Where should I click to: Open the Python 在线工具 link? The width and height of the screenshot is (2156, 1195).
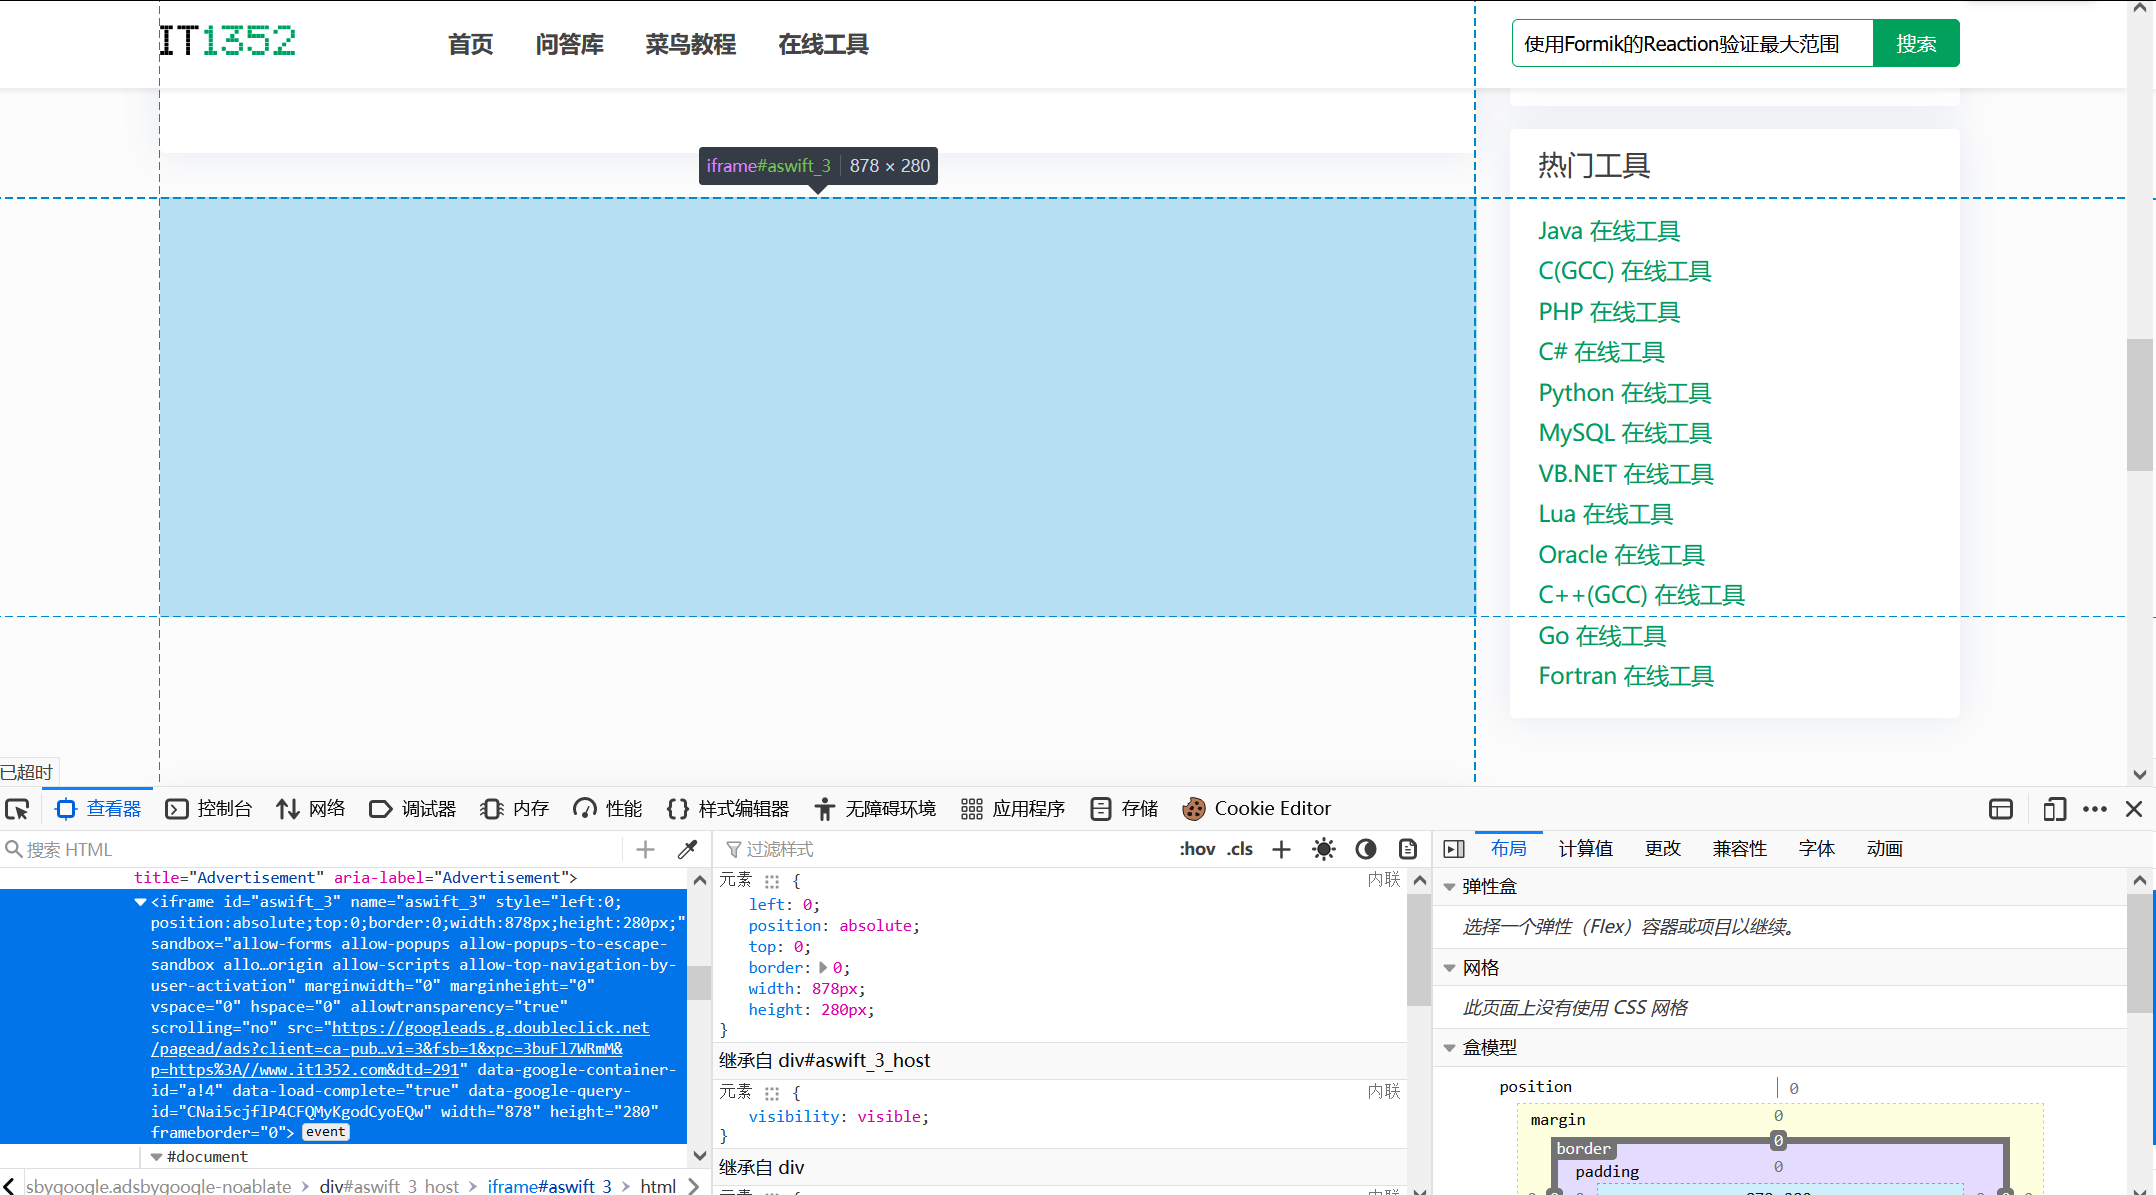coord(1624,393)
